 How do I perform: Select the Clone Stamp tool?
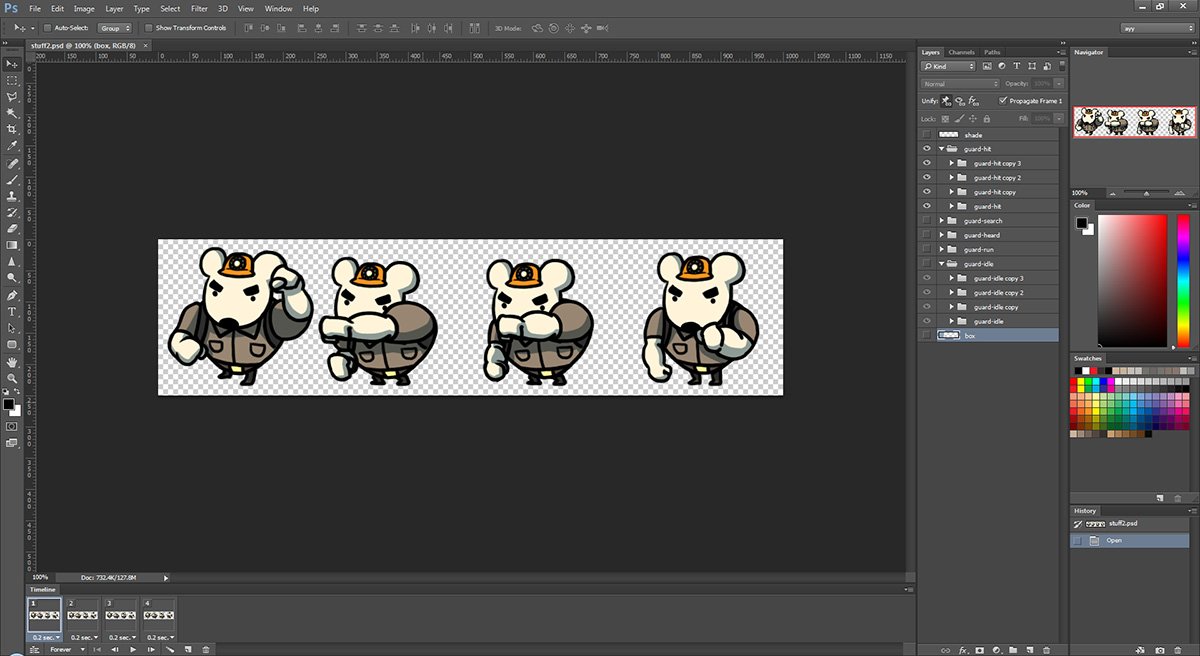pos(12,194)
